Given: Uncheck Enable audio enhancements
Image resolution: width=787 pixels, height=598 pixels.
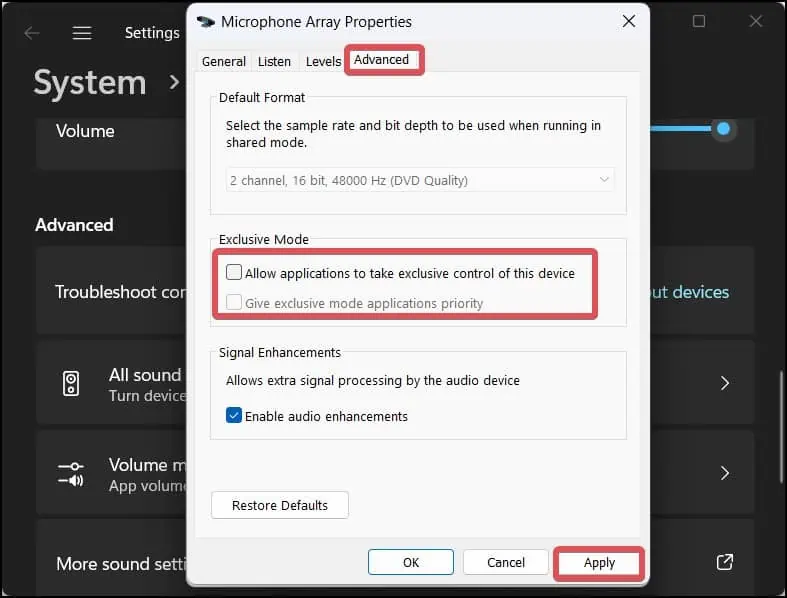Looking at the screenshot, I should [x=234, y=415].
